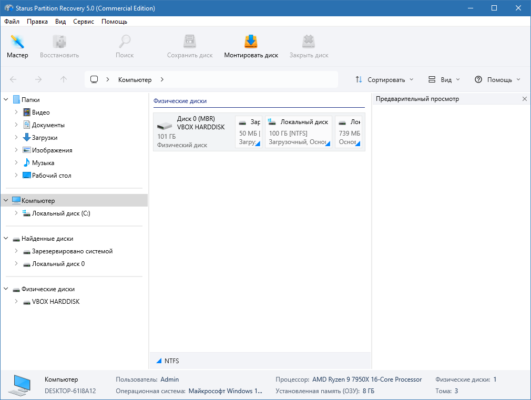531x400 pixels.
Task: Select the Рабочий стол desktop icon
Action: (26, 175)
